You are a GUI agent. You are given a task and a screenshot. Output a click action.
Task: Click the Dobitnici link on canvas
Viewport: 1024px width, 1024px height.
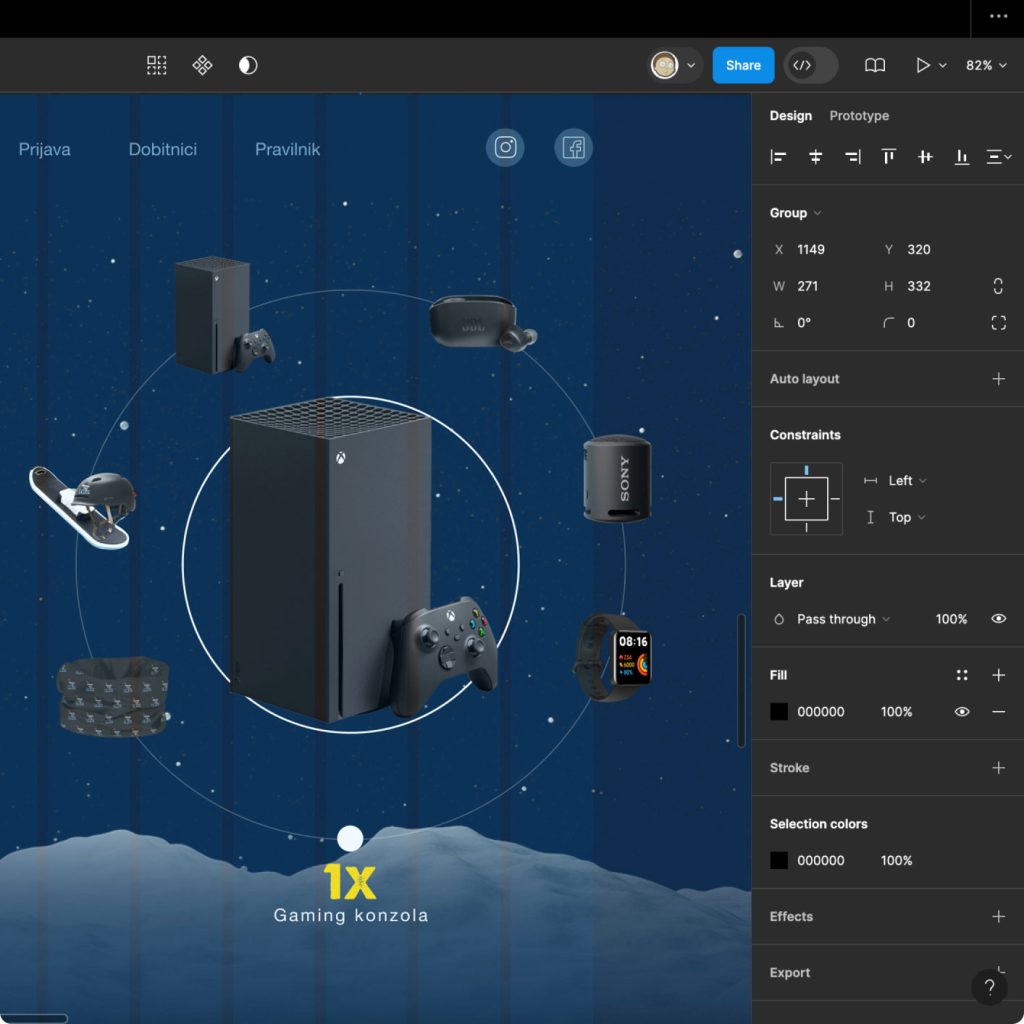pyautogui.click(x=163, y=150)
